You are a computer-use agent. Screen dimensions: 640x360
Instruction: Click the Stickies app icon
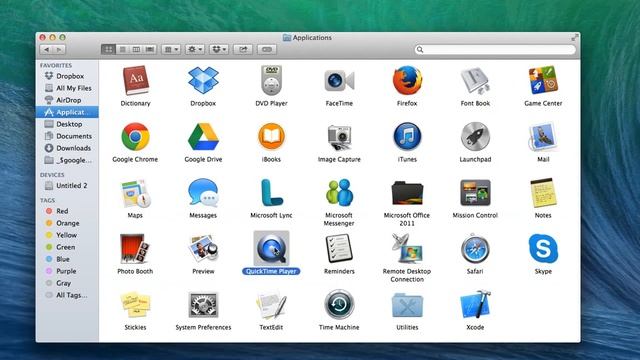(135, 304)
